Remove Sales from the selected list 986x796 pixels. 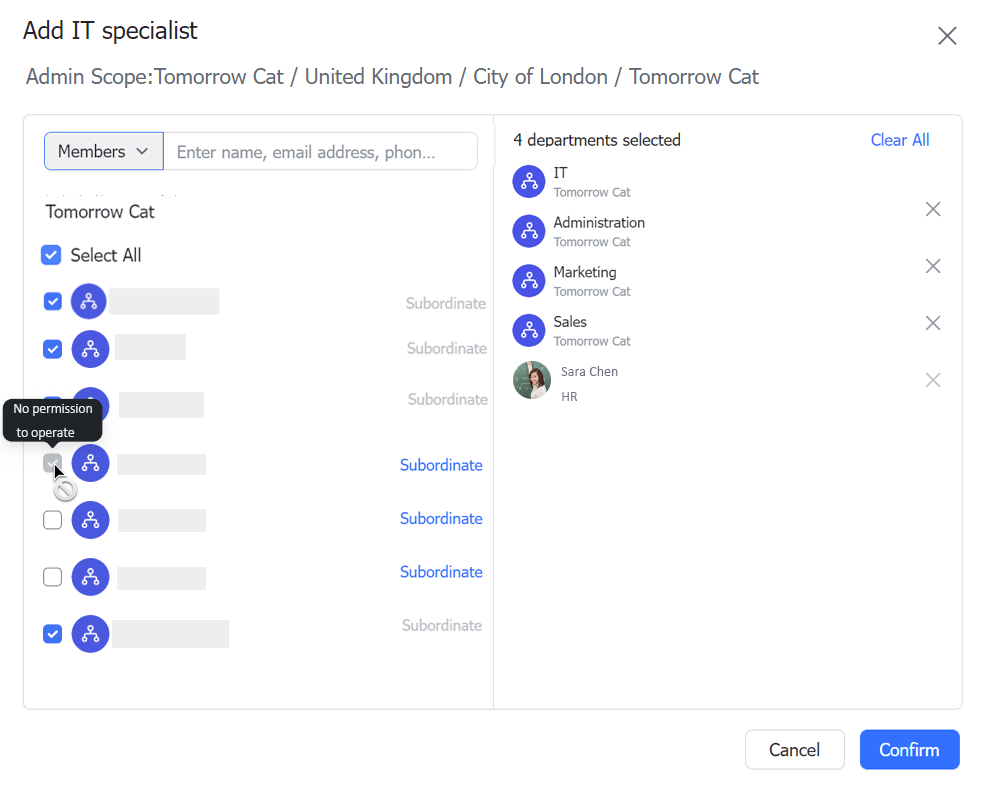coord(932,323)
